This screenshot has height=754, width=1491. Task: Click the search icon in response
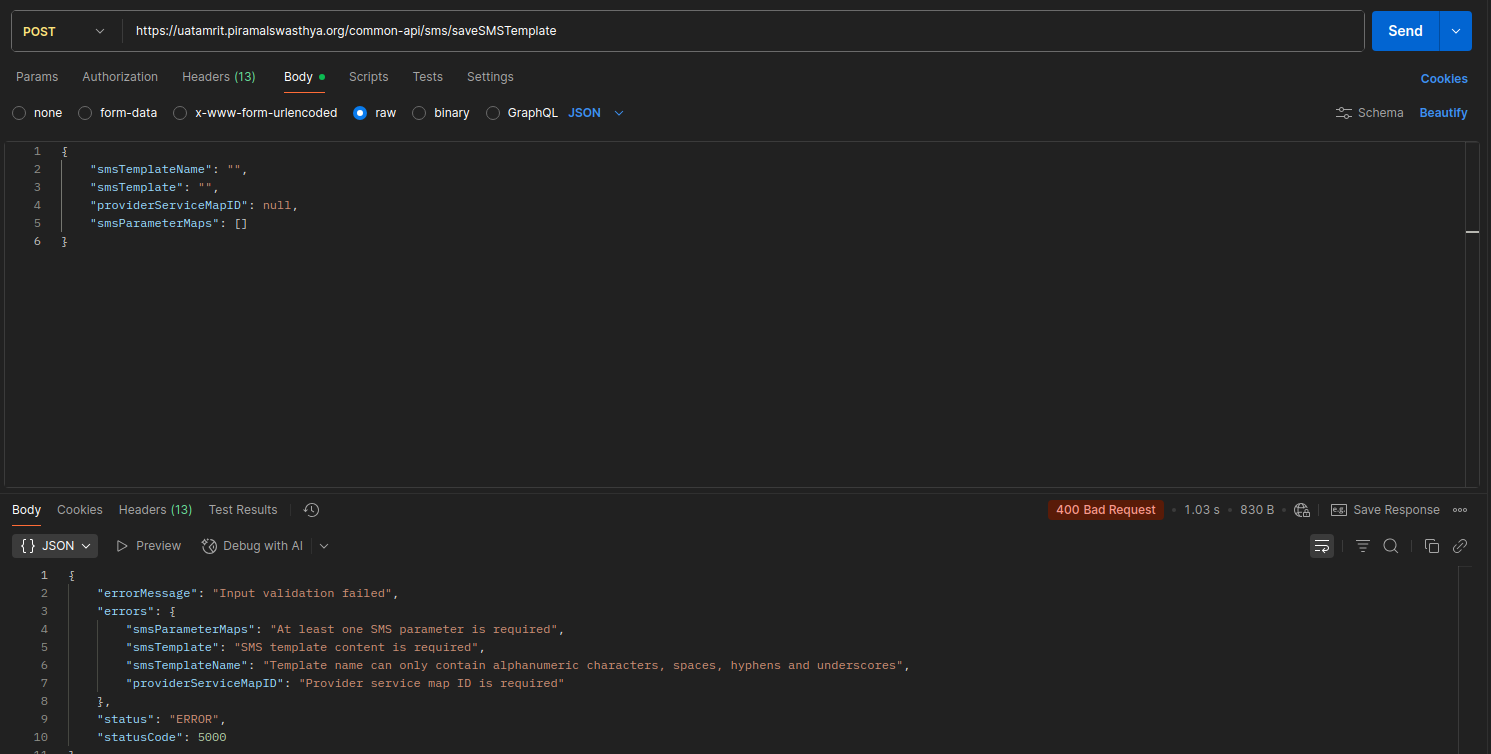click(x=1390, y=546)
